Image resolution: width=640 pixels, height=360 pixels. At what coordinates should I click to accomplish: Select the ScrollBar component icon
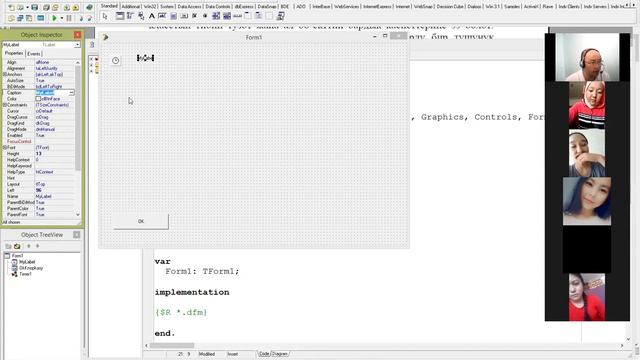[237, 16]
